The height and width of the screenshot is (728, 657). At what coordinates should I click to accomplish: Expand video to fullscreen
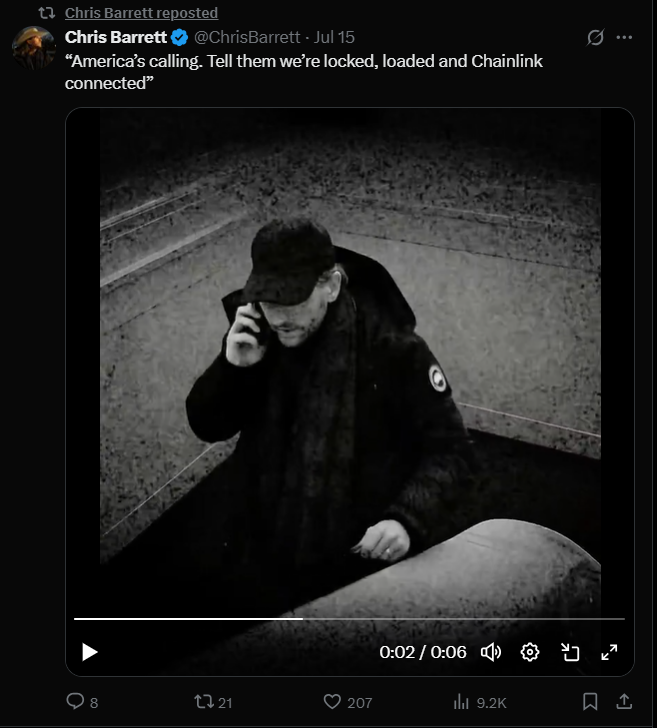[x=609, y=652]
